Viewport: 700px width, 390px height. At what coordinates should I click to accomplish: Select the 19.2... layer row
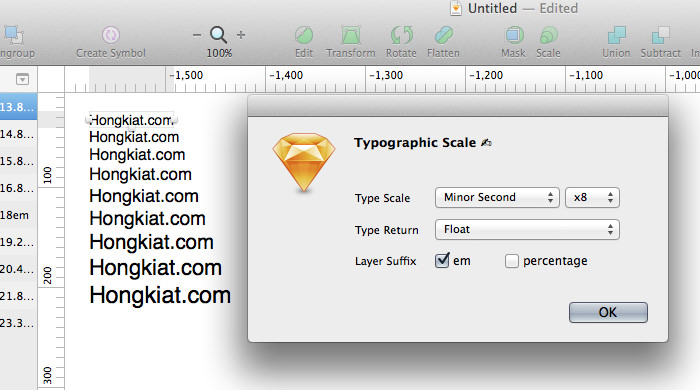19,242
